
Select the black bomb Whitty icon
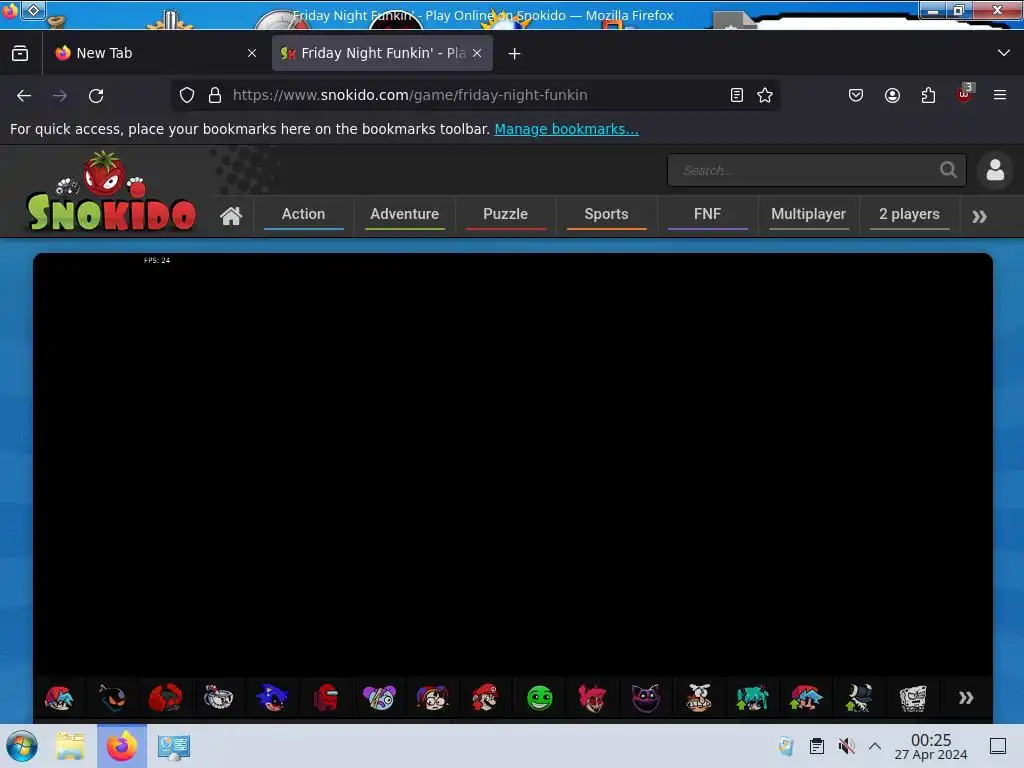click(x=112, y=697)
